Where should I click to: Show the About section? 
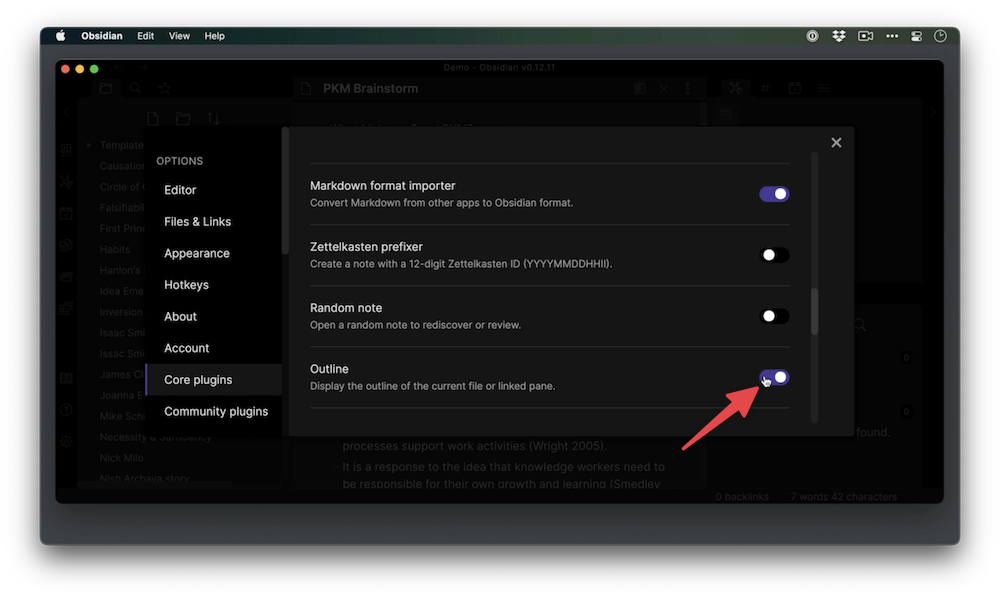point(180,317)
